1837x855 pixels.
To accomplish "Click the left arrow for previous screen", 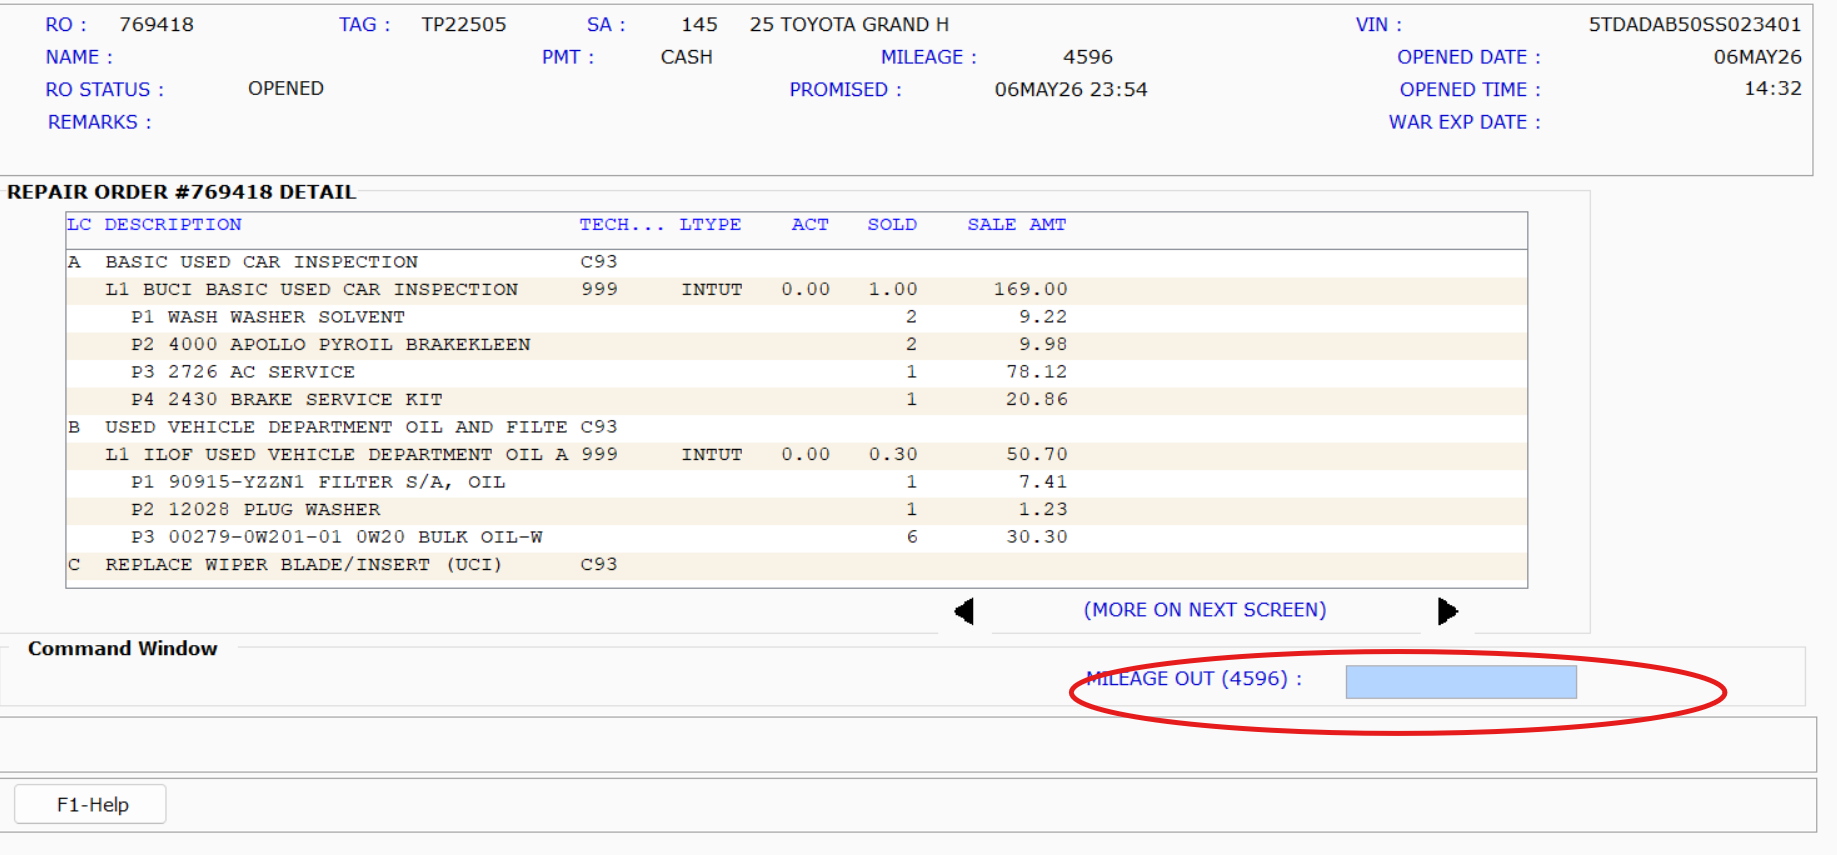I will 964,611.
